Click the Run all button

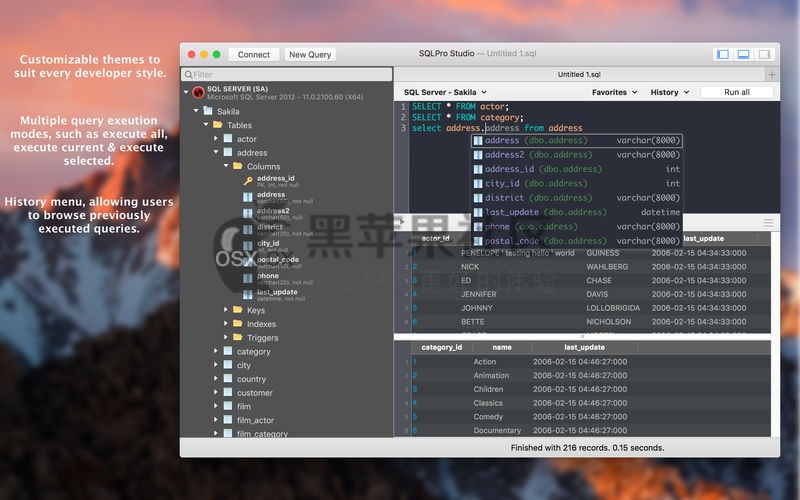coord(737,92)
